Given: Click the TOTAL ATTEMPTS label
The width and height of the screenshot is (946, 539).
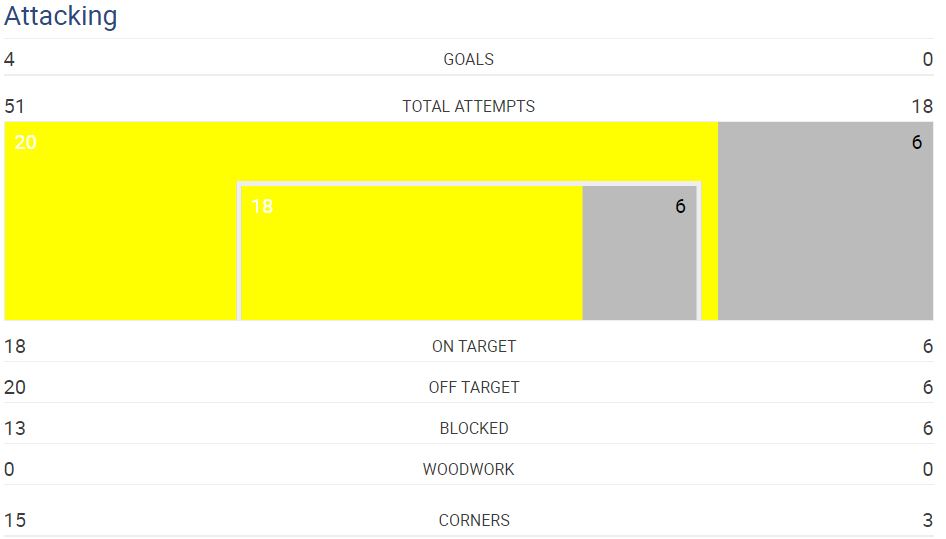Looking at the screenshot, I should (x=469, y=106).
